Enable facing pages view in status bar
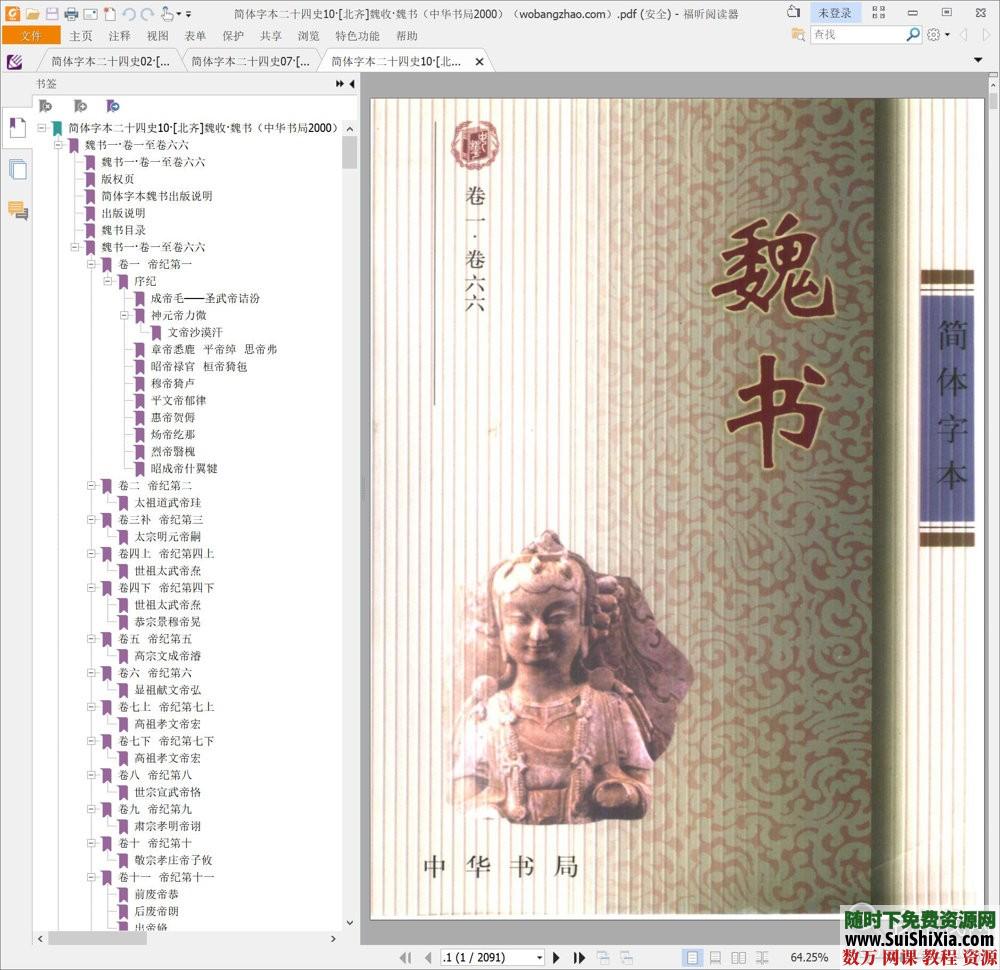The width and height of the screenshot is (1000, 970). (740, 957)
